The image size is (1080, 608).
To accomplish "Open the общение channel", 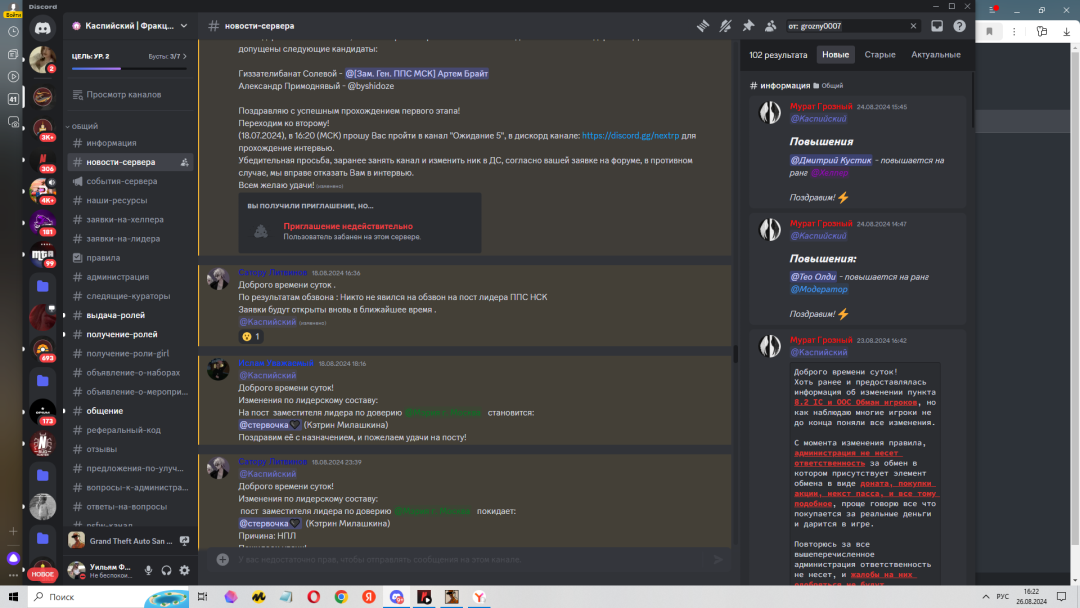I will pyautogui.click(x=130, y=411).
